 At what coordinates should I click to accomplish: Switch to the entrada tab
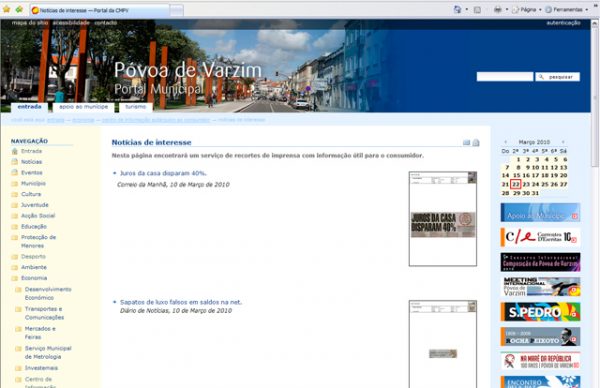tap(29, 107)
